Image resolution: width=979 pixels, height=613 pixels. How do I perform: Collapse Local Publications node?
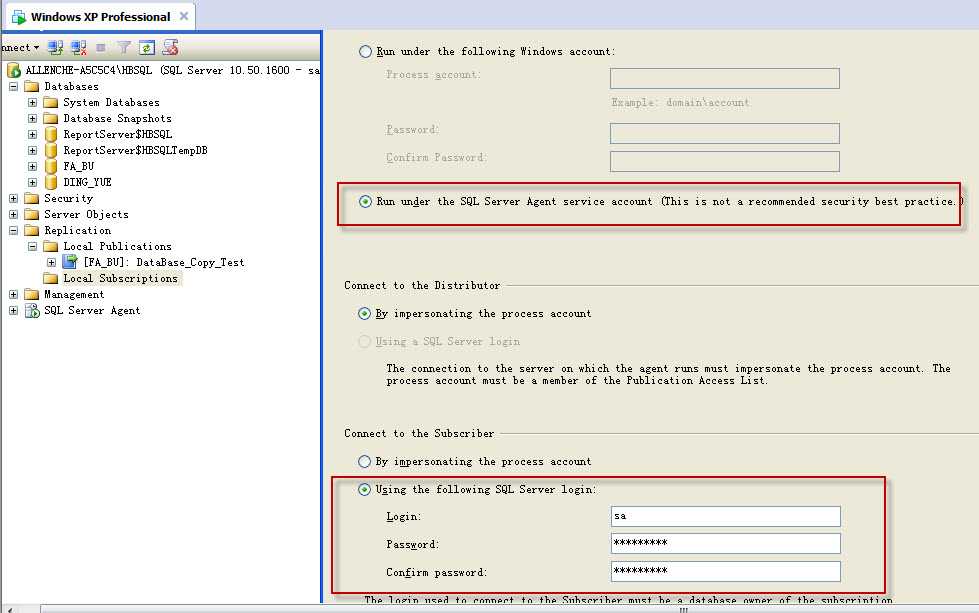click(32, 247)
